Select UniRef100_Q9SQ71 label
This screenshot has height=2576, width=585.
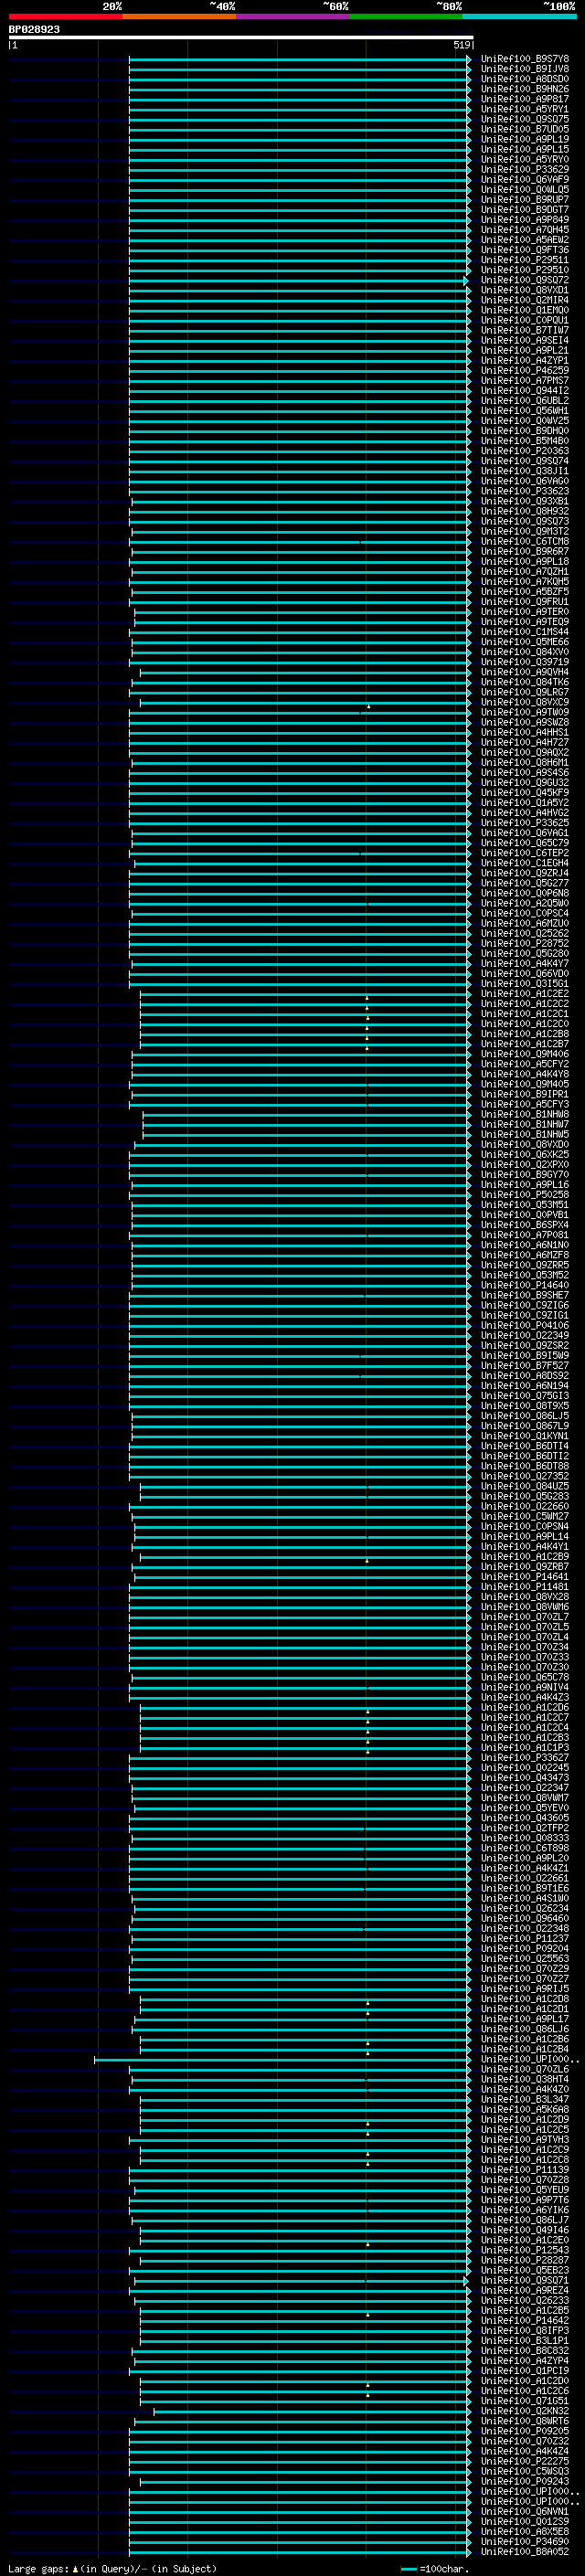524,2281
